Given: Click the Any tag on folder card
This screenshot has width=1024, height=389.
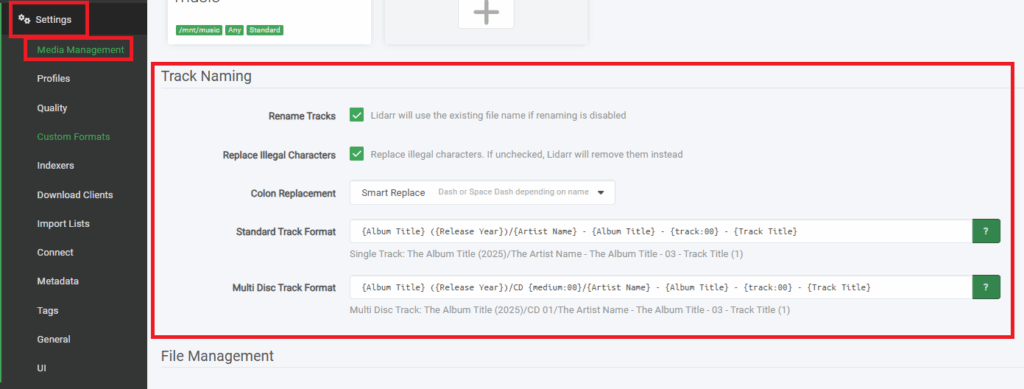Looking at the screenshot, I should [234, 30].
